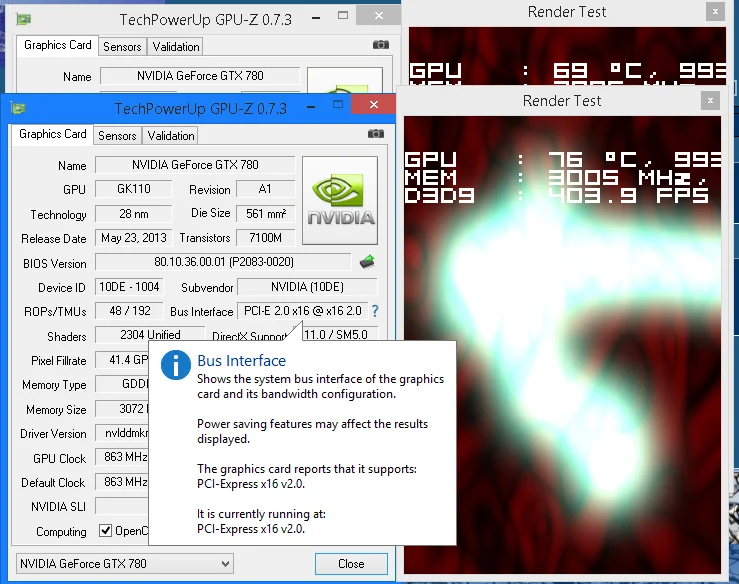
Task: Click 'Bus Interface' tooltip heading
Action: (x=241, y=361)
